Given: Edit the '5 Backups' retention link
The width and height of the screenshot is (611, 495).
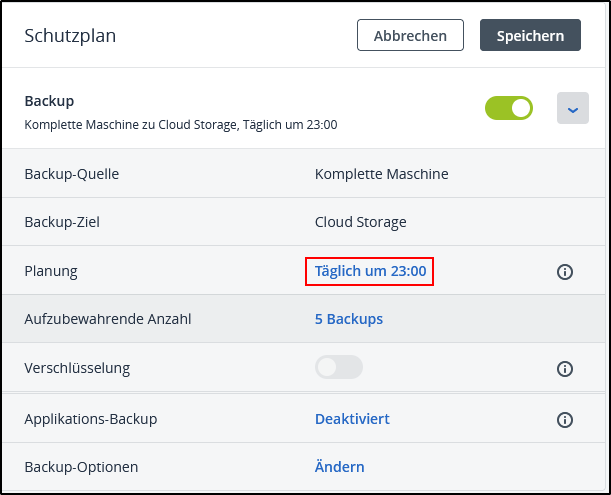Looking at the screenshot, I should click(x=348, y=319).
